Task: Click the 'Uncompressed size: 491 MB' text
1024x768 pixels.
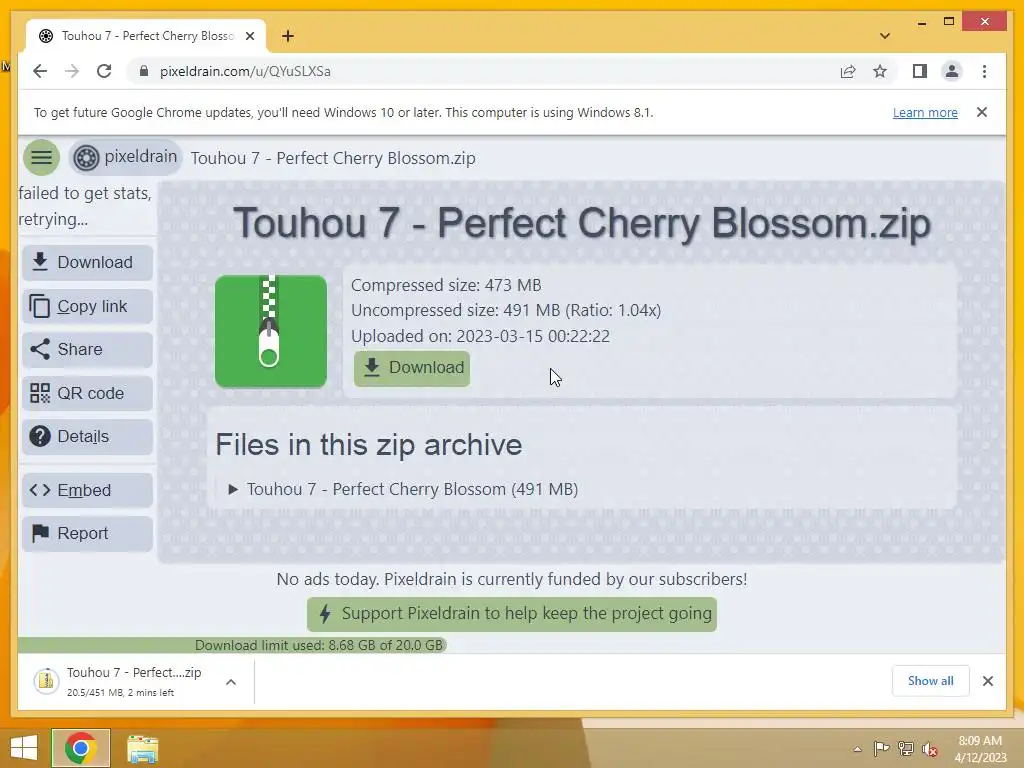Action: click(506, 310)
